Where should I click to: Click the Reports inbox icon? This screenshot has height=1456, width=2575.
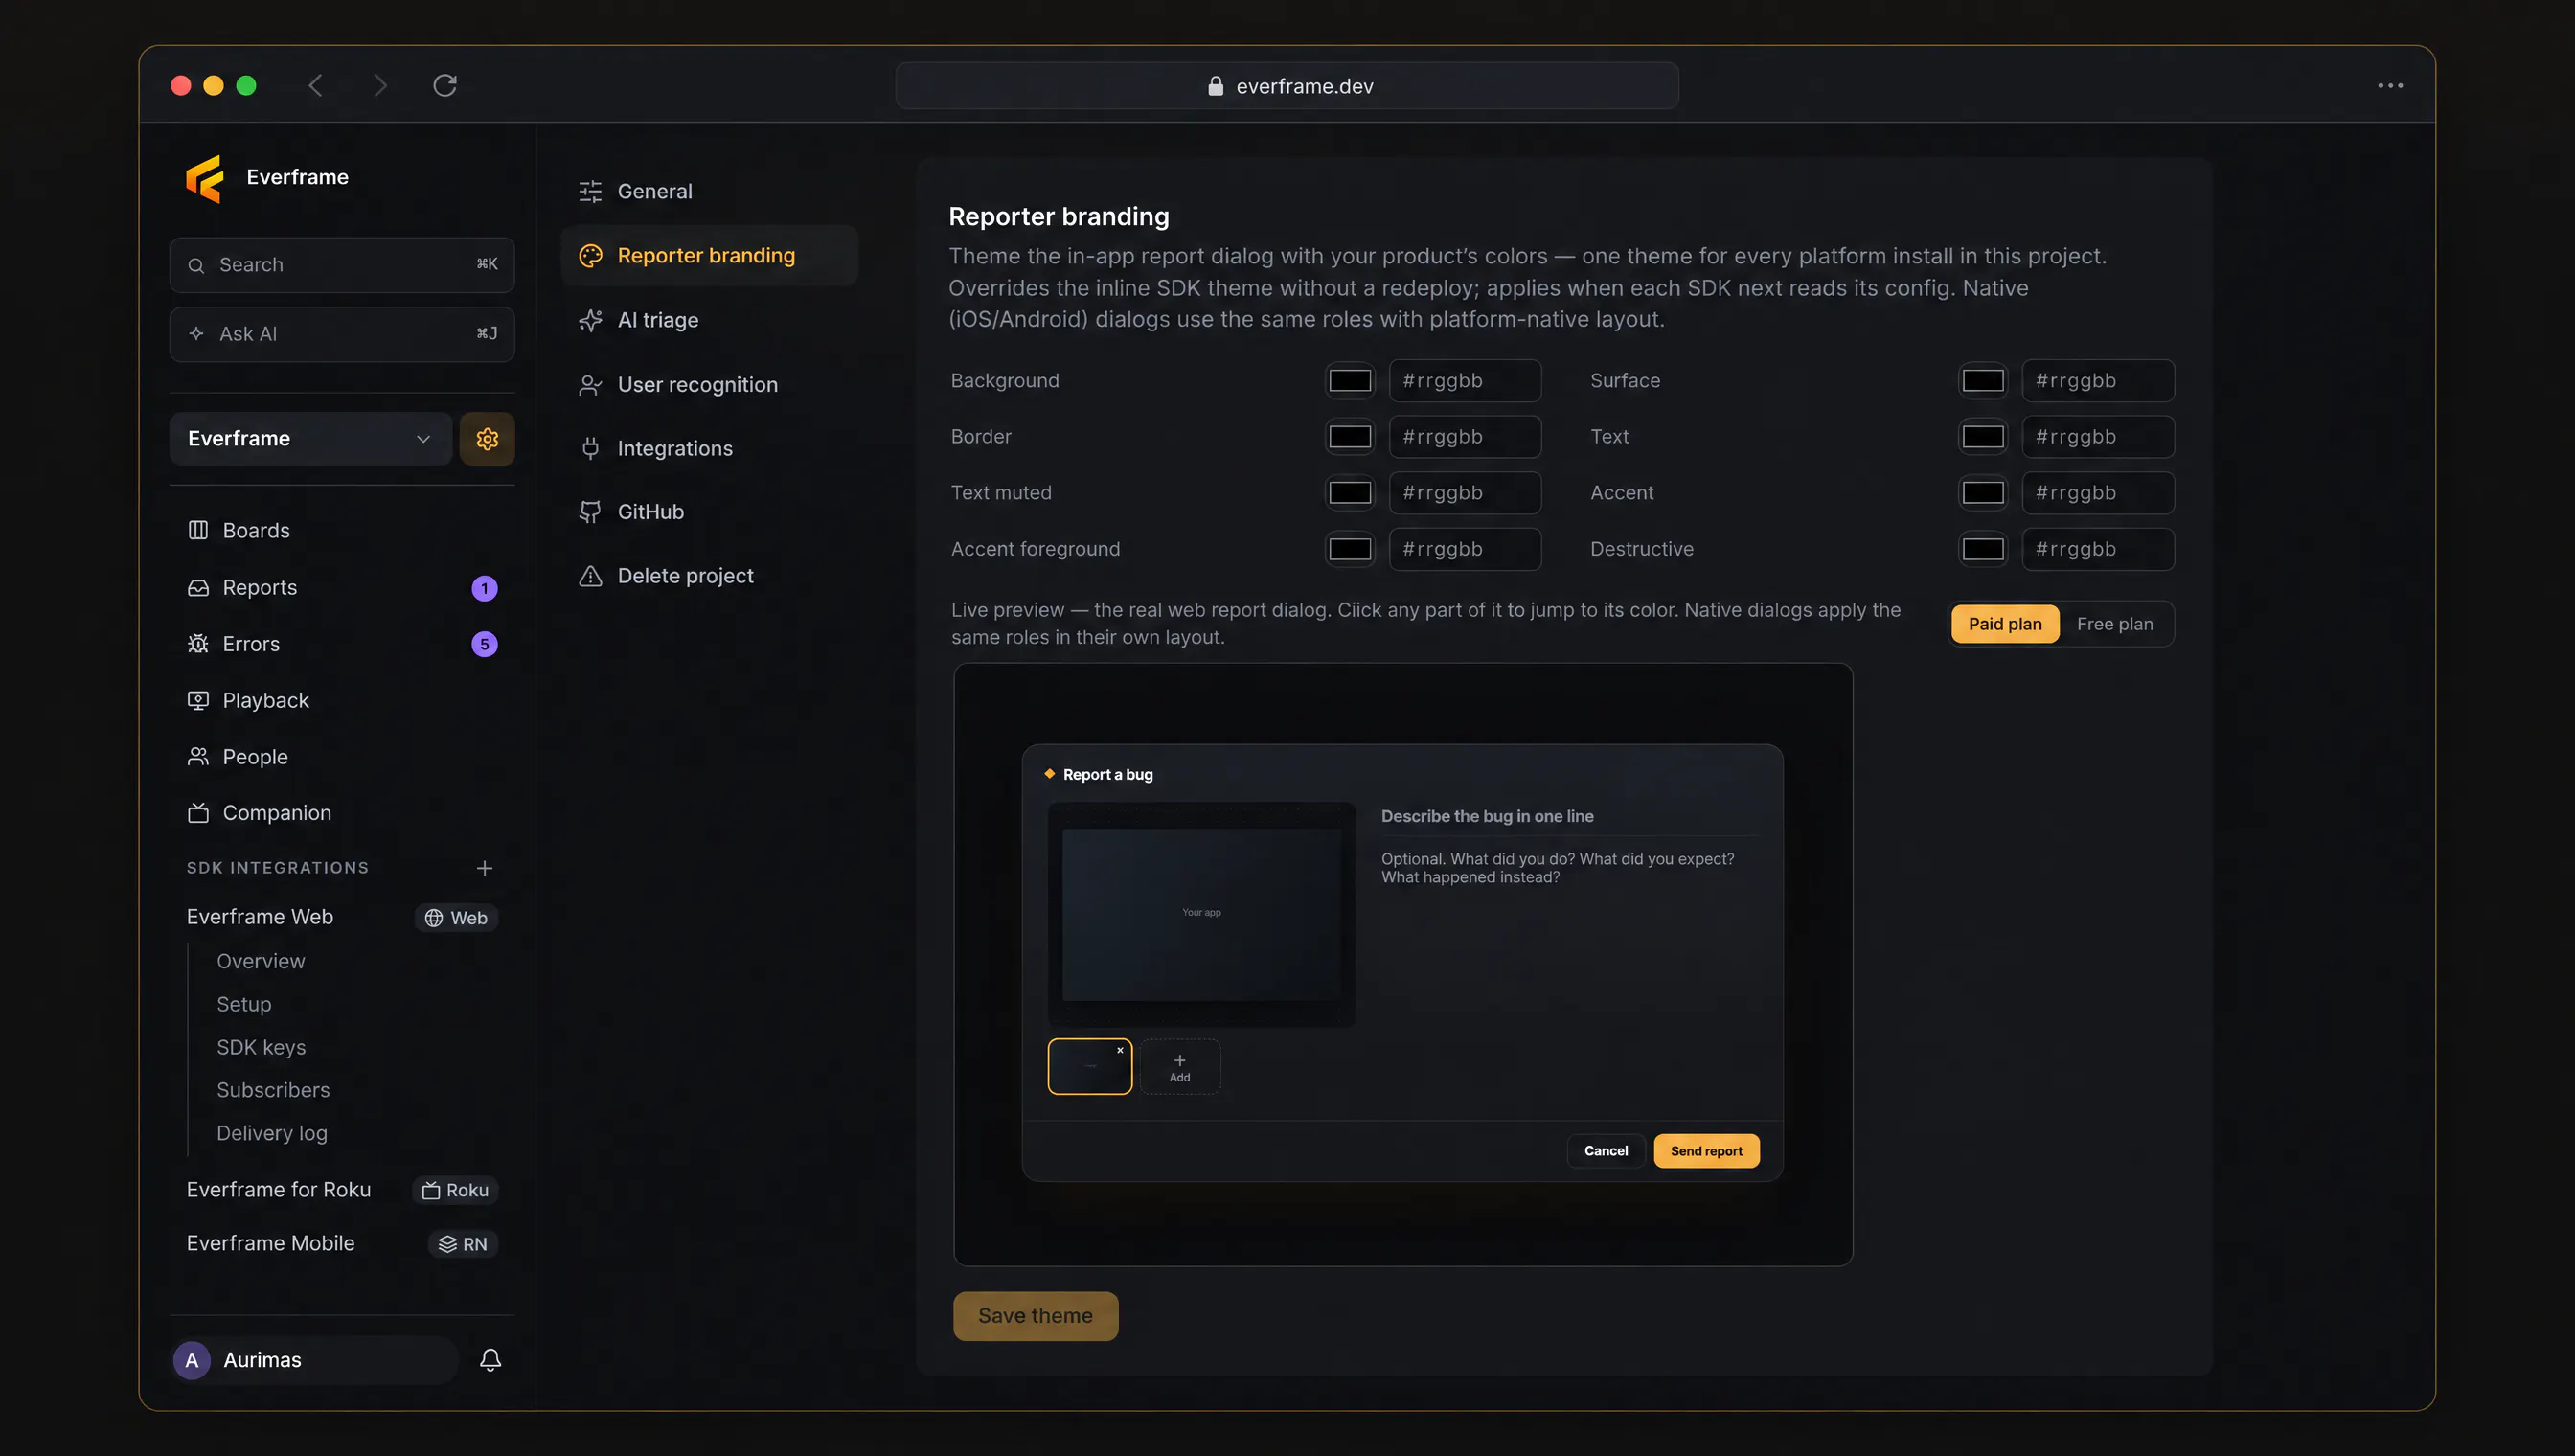tap(198, 588)
